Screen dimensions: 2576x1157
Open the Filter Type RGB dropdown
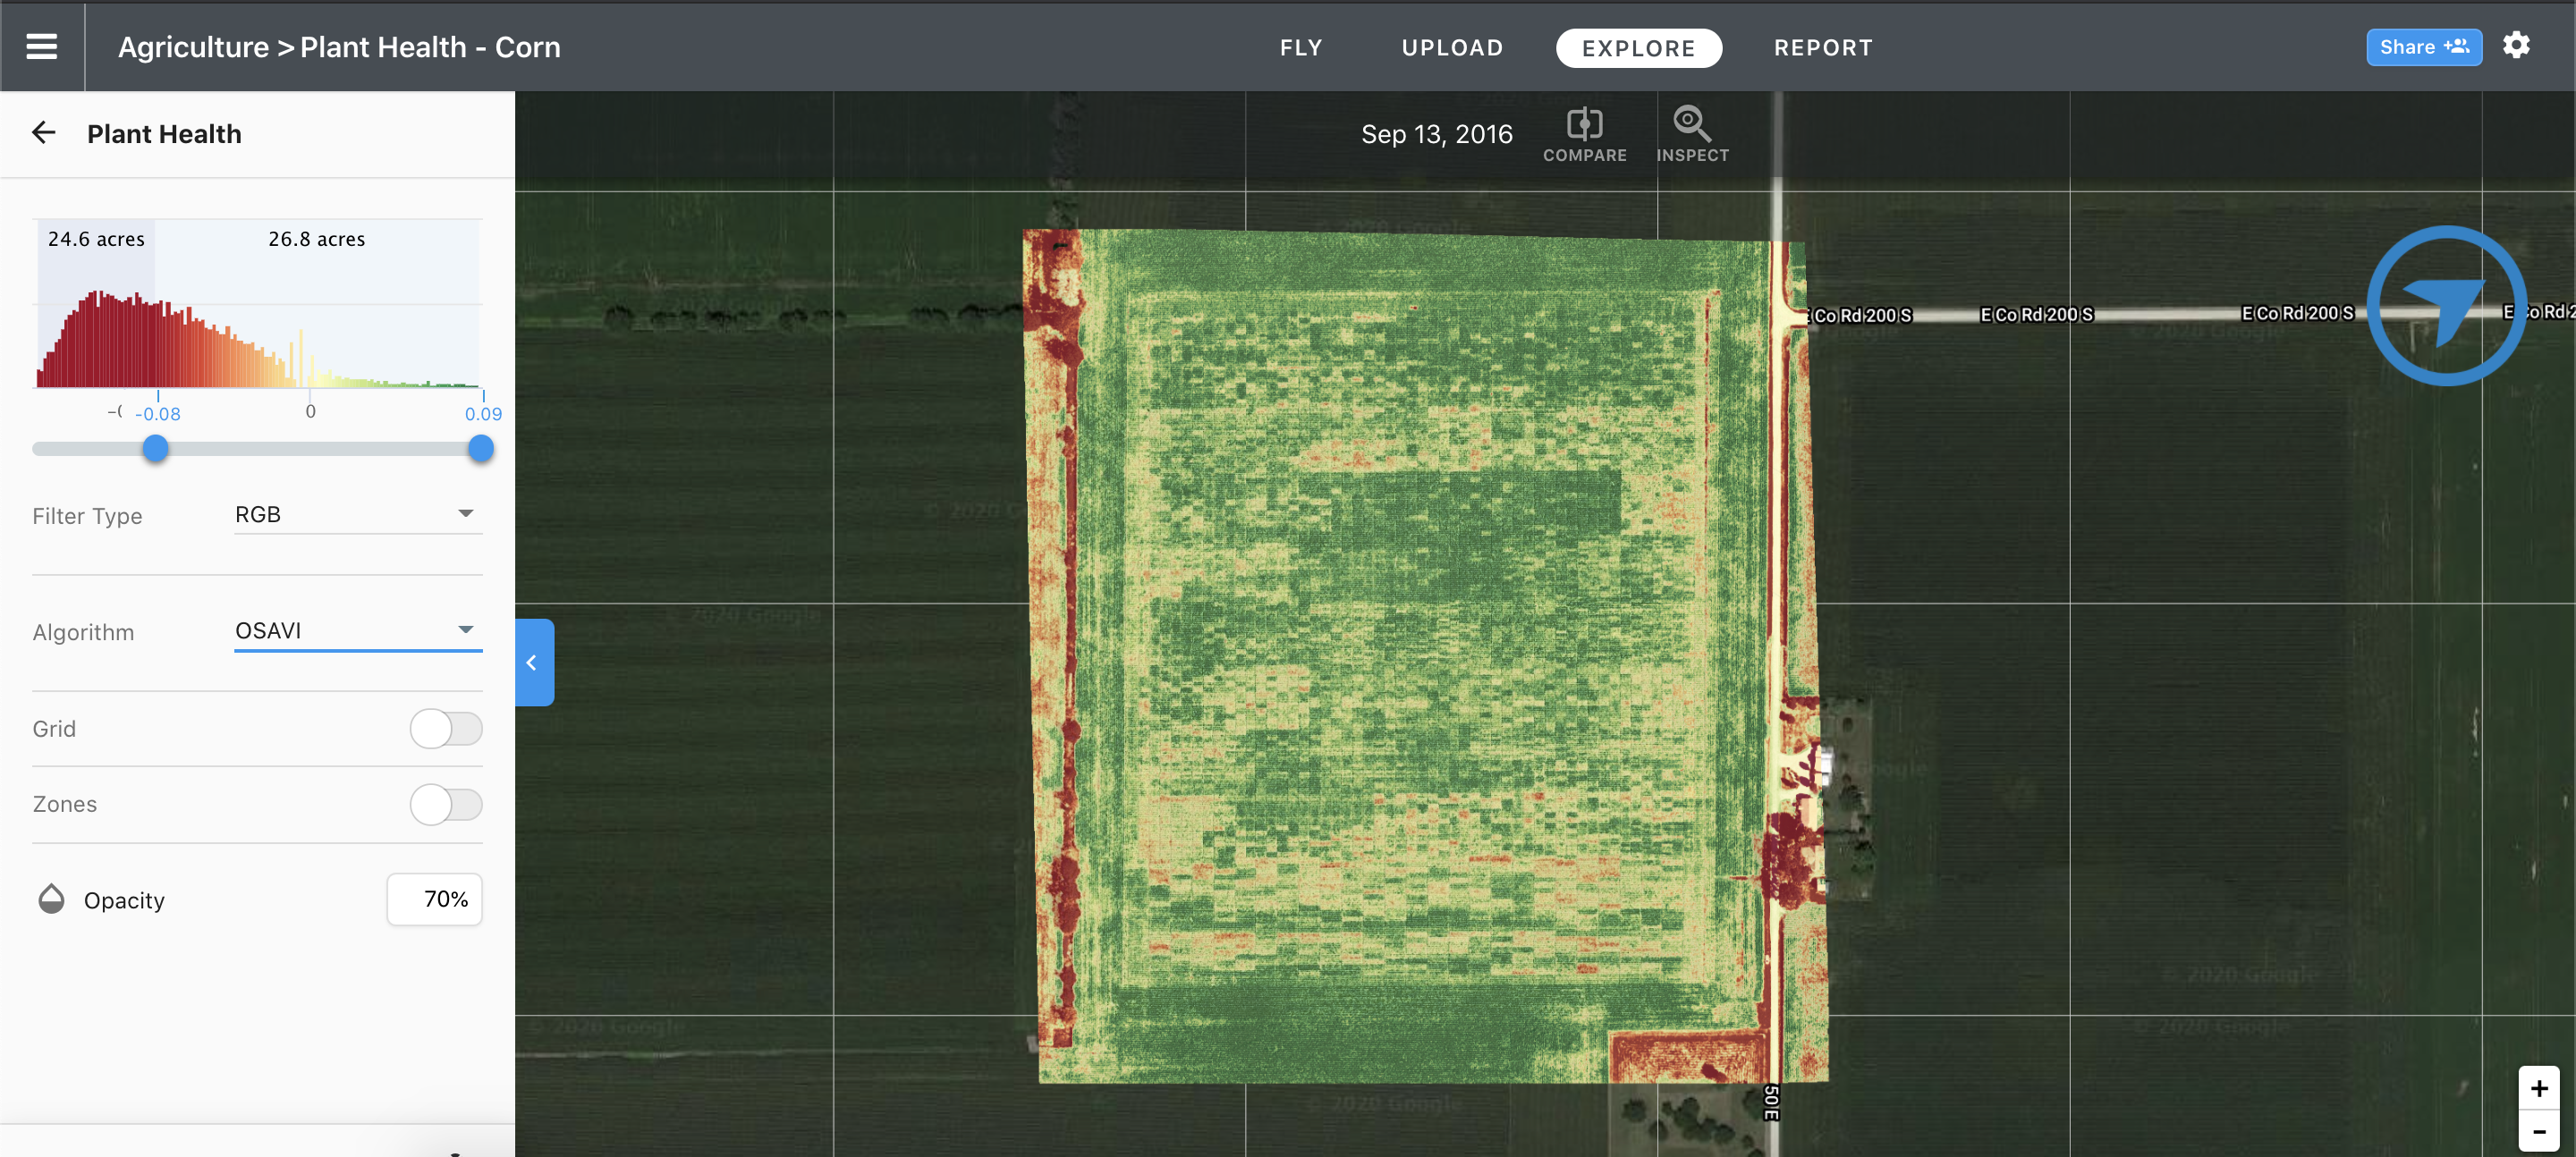358,514
